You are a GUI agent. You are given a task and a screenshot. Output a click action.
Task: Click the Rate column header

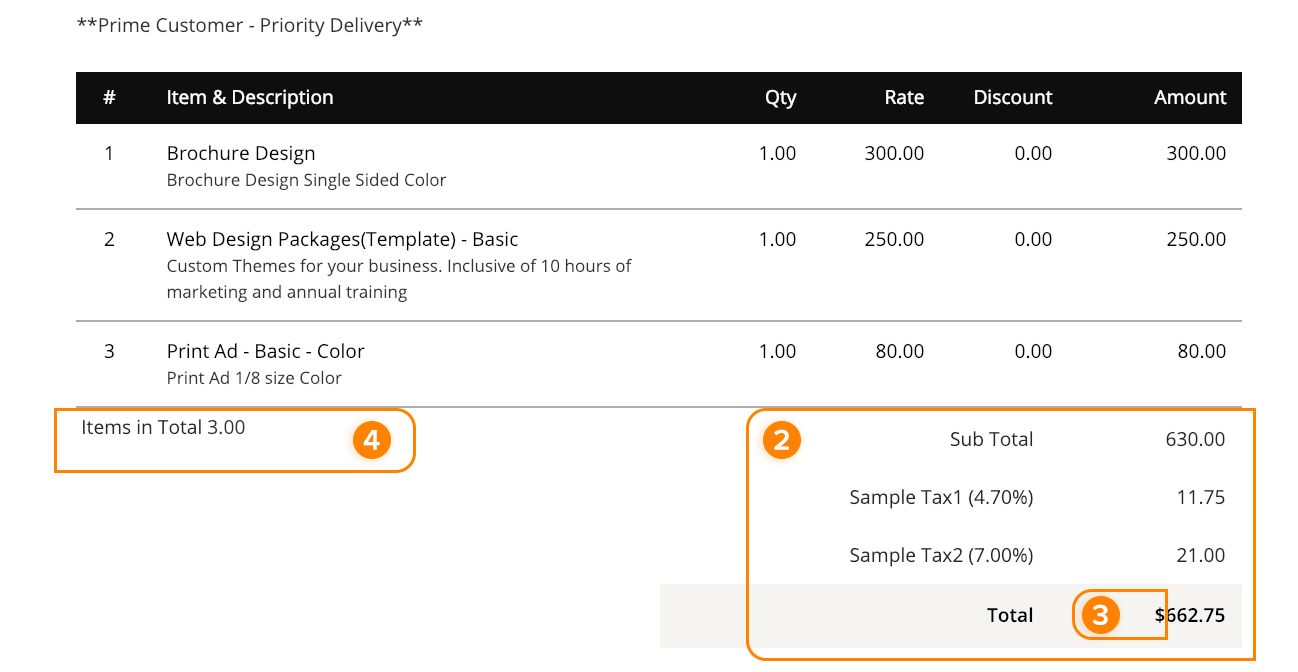pos(904,98)
